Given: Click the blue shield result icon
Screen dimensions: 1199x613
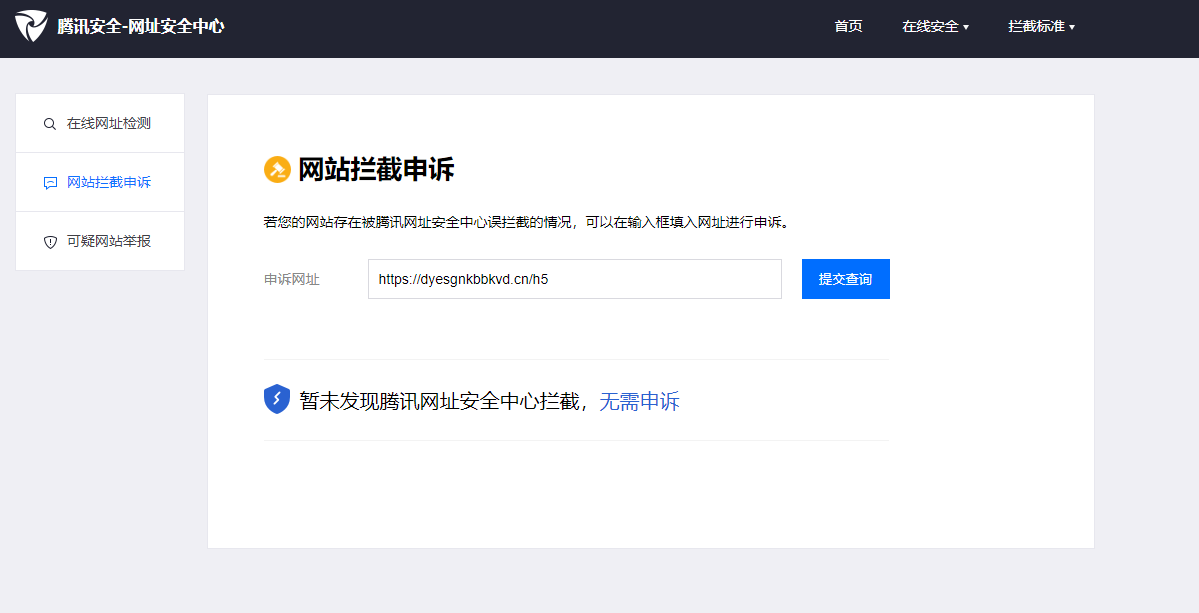Looking at the screenshot, I should coord(277,399).
